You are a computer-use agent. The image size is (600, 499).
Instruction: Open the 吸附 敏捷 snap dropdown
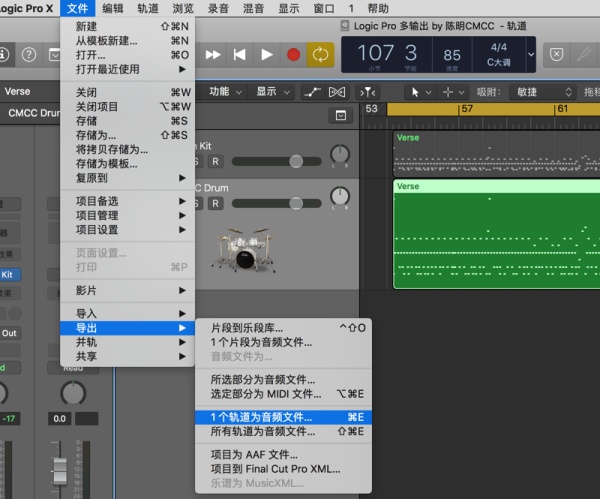[x=543, y=92]
